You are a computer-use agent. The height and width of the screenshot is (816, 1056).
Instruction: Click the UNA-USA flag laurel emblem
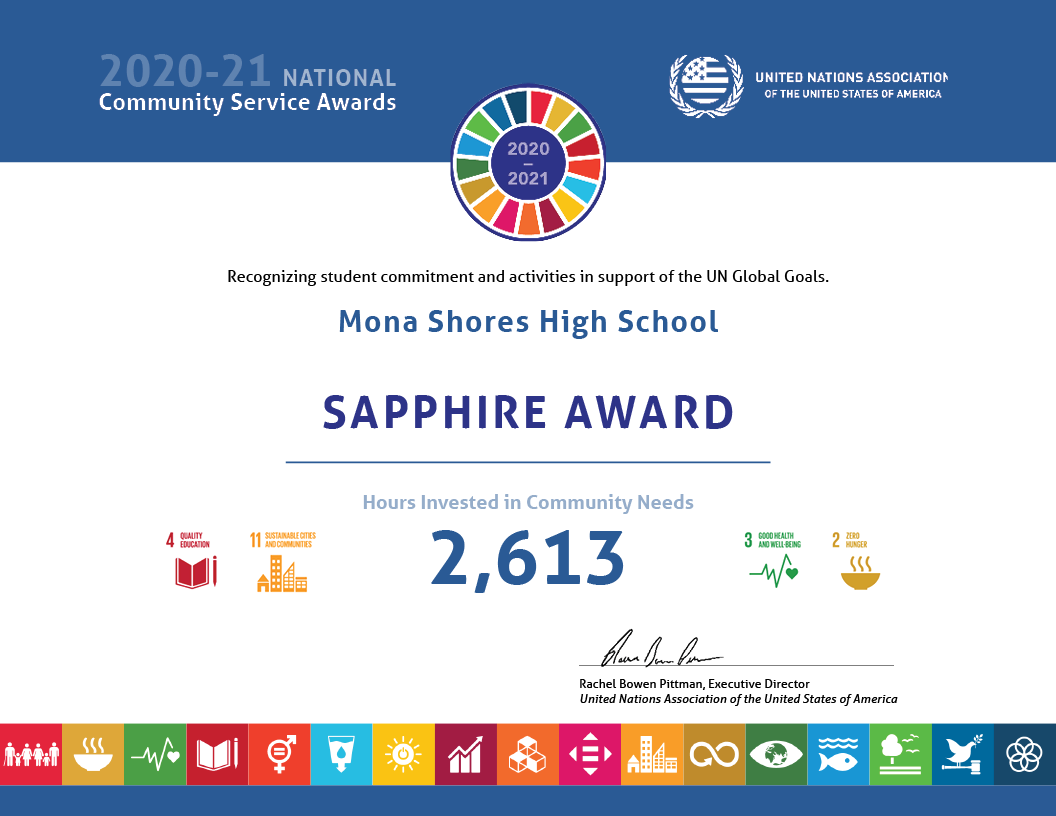[x=706, y=86]
